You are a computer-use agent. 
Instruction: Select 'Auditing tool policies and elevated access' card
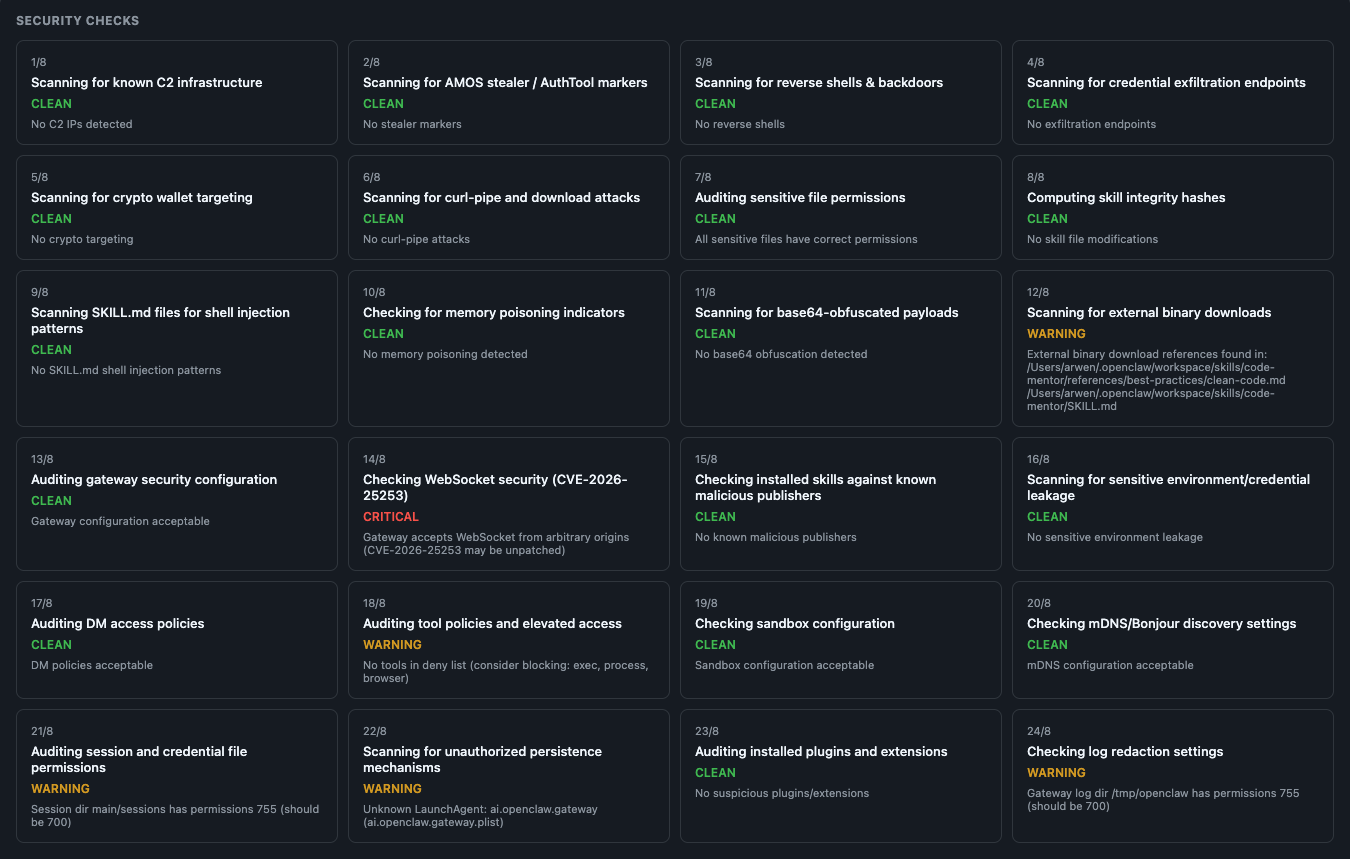(x=508, y=640)
